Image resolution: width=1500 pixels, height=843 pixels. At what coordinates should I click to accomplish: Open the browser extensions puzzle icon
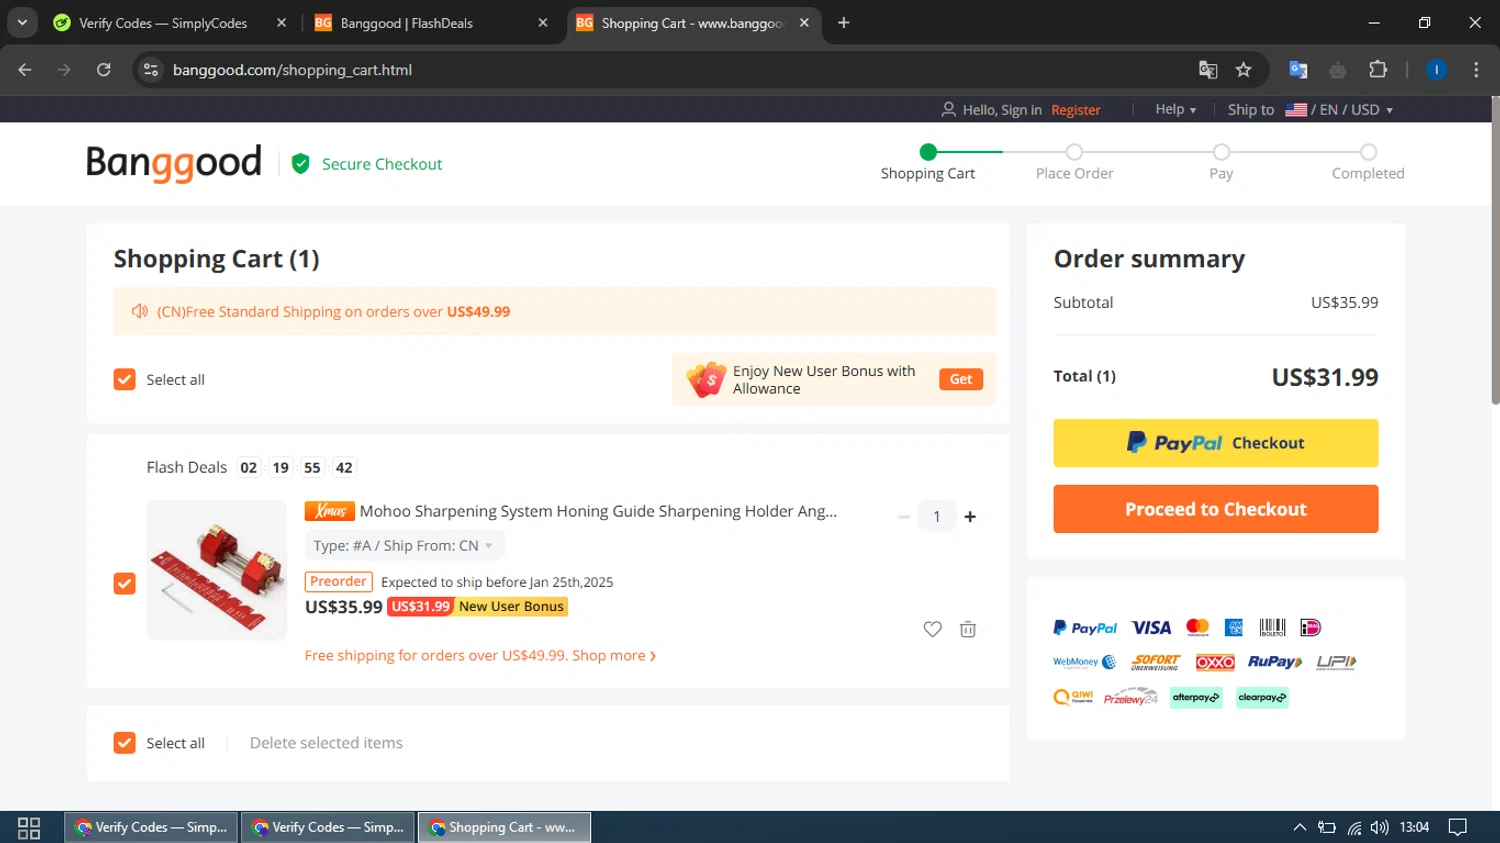[1378, 69]
